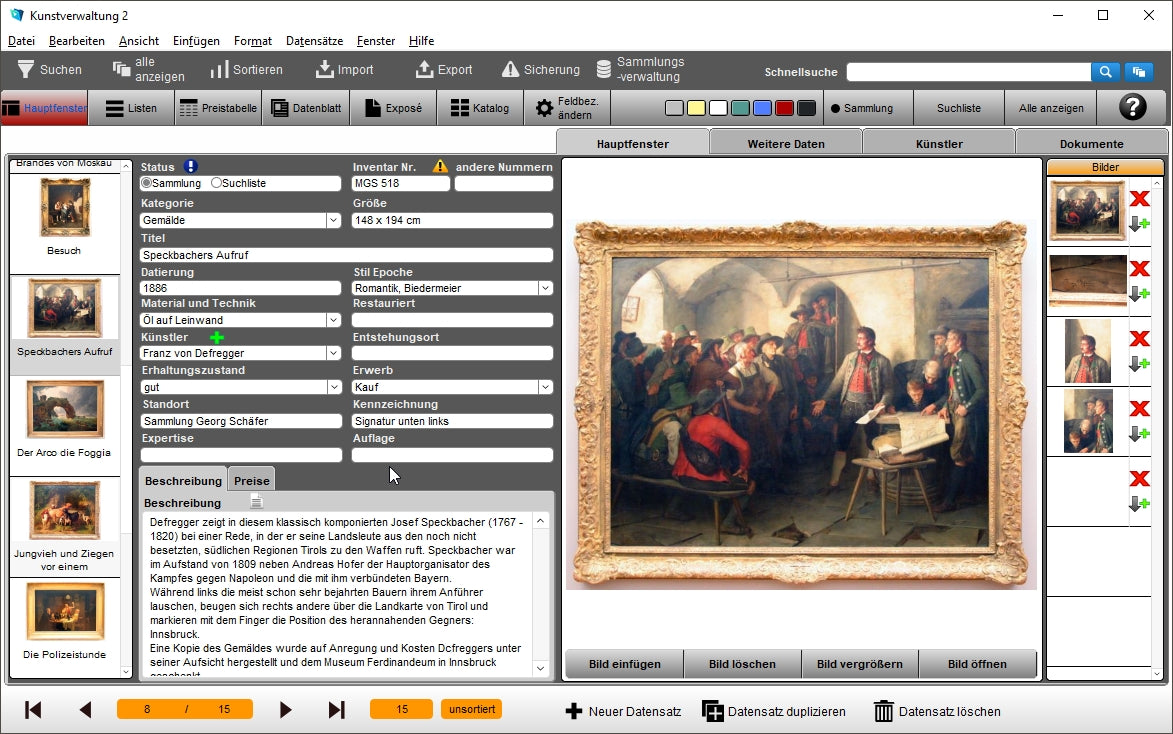Click the red X on first image thumbnail

tap(1139, 198)
